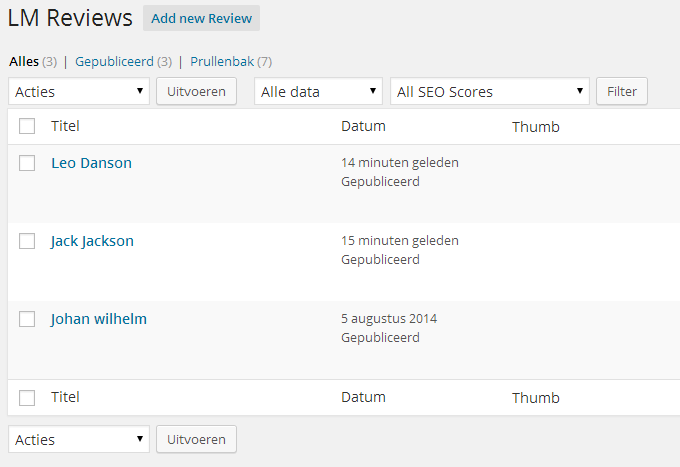View the Prullenbak trash list

(222, 62)
